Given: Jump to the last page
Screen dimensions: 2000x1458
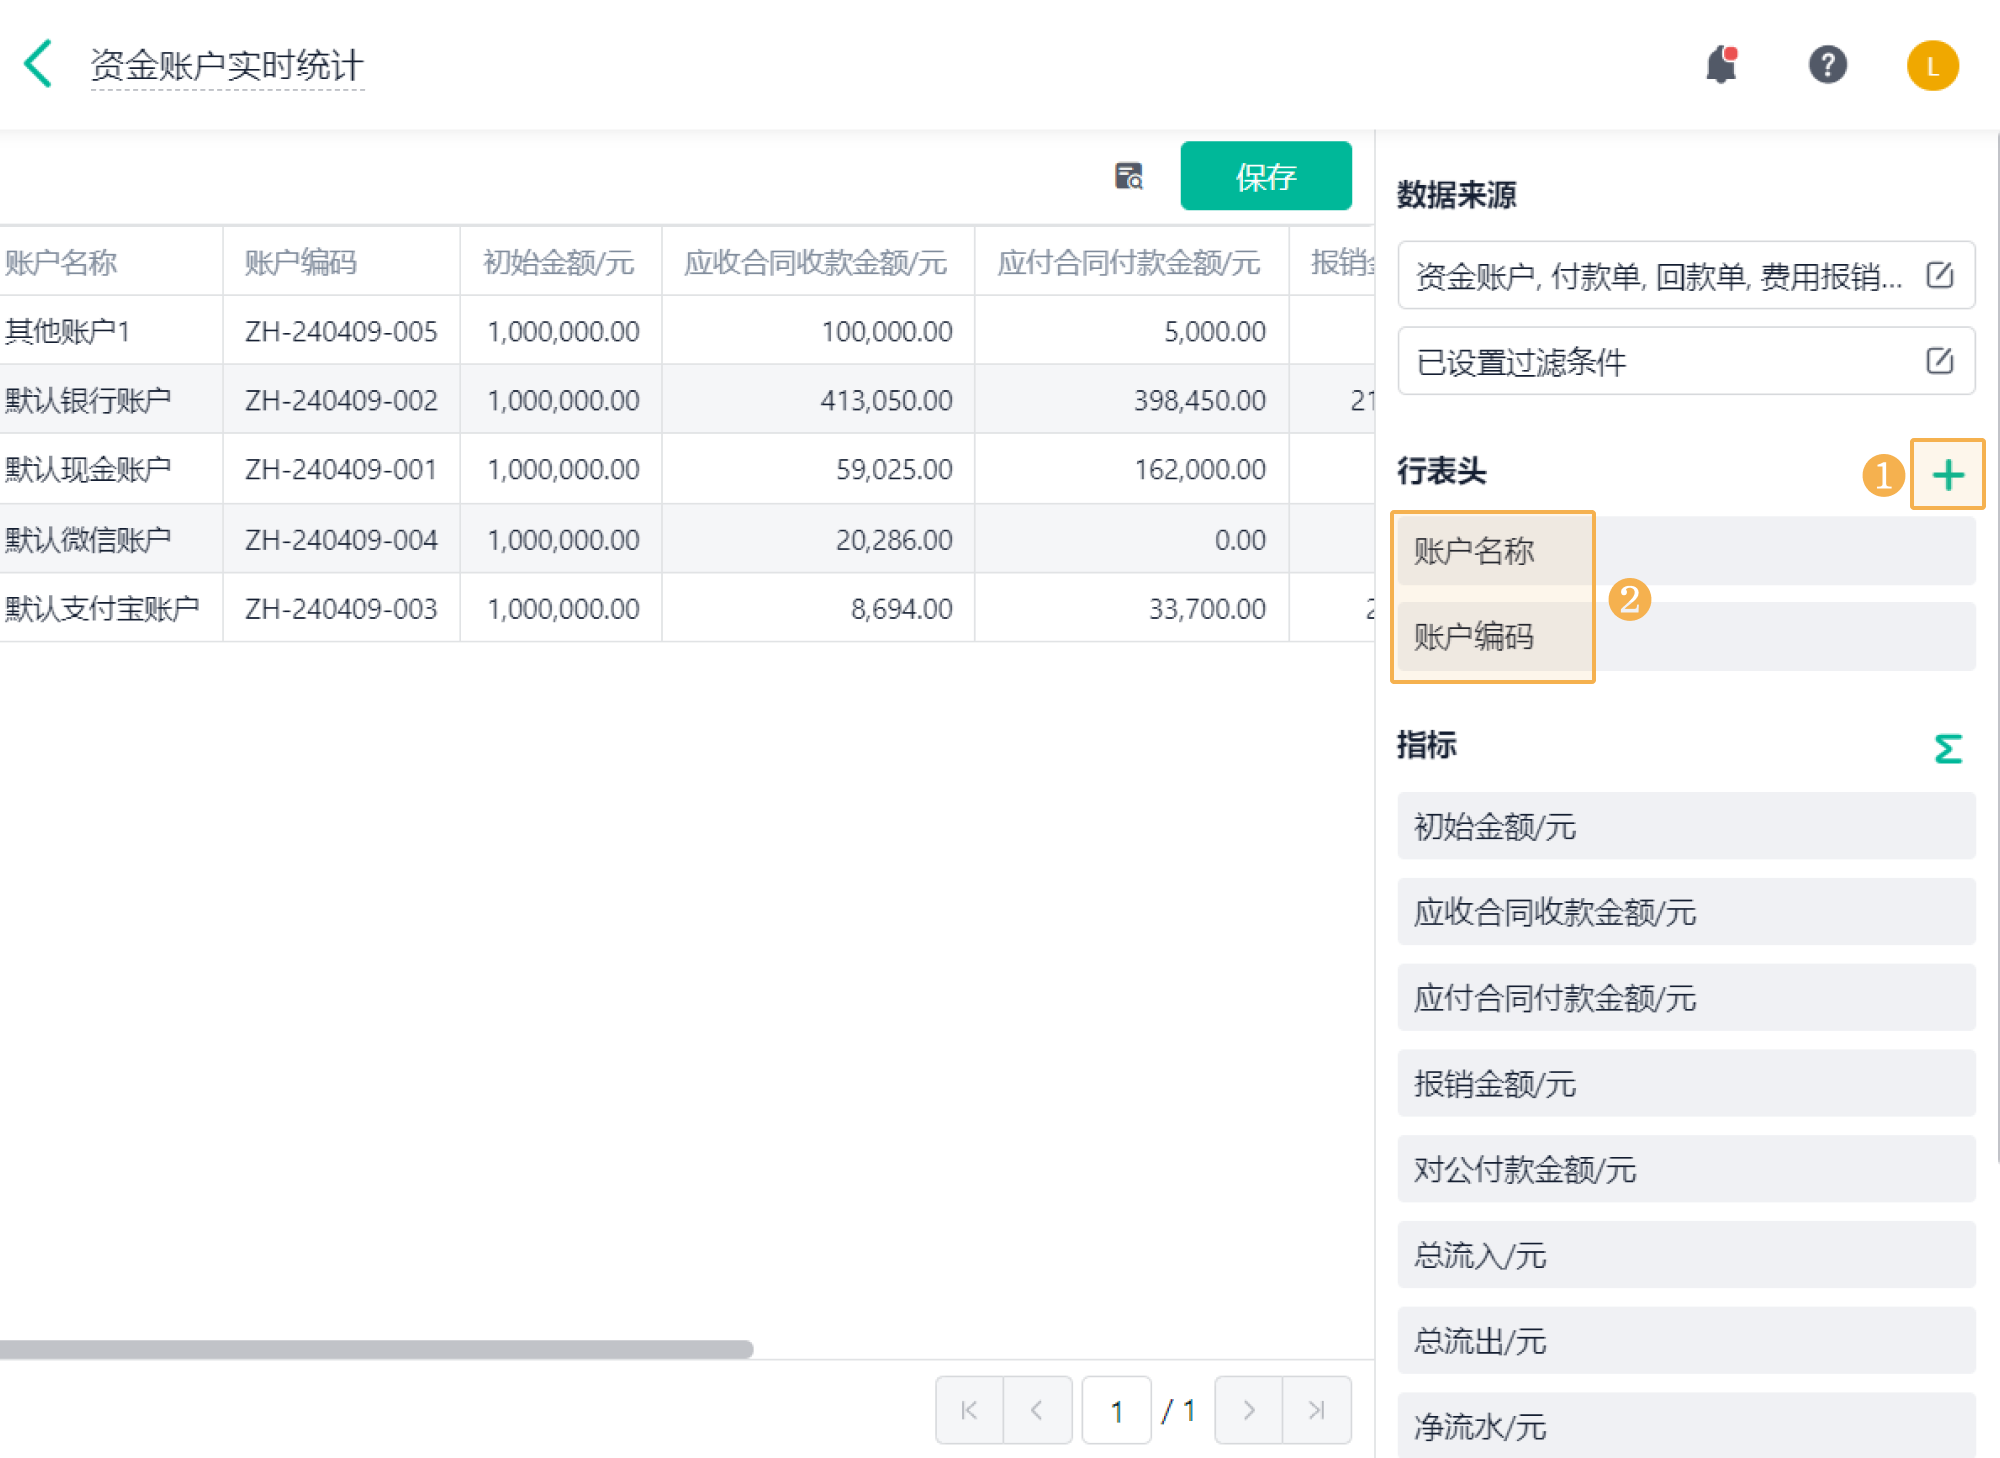Looking at the screenshot, I should pyautogui.click(x=1316, y=1410).
